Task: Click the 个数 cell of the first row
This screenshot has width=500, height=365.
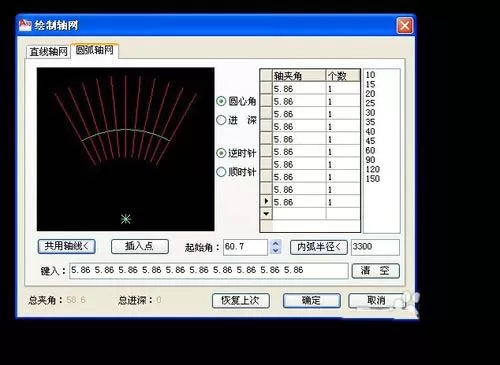Action: pos(343,89)
